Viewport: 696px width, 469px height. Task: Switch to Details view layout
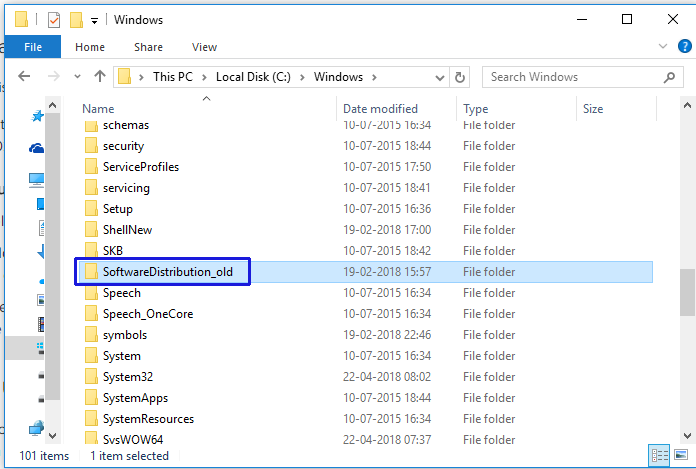[x=660, y=456]
